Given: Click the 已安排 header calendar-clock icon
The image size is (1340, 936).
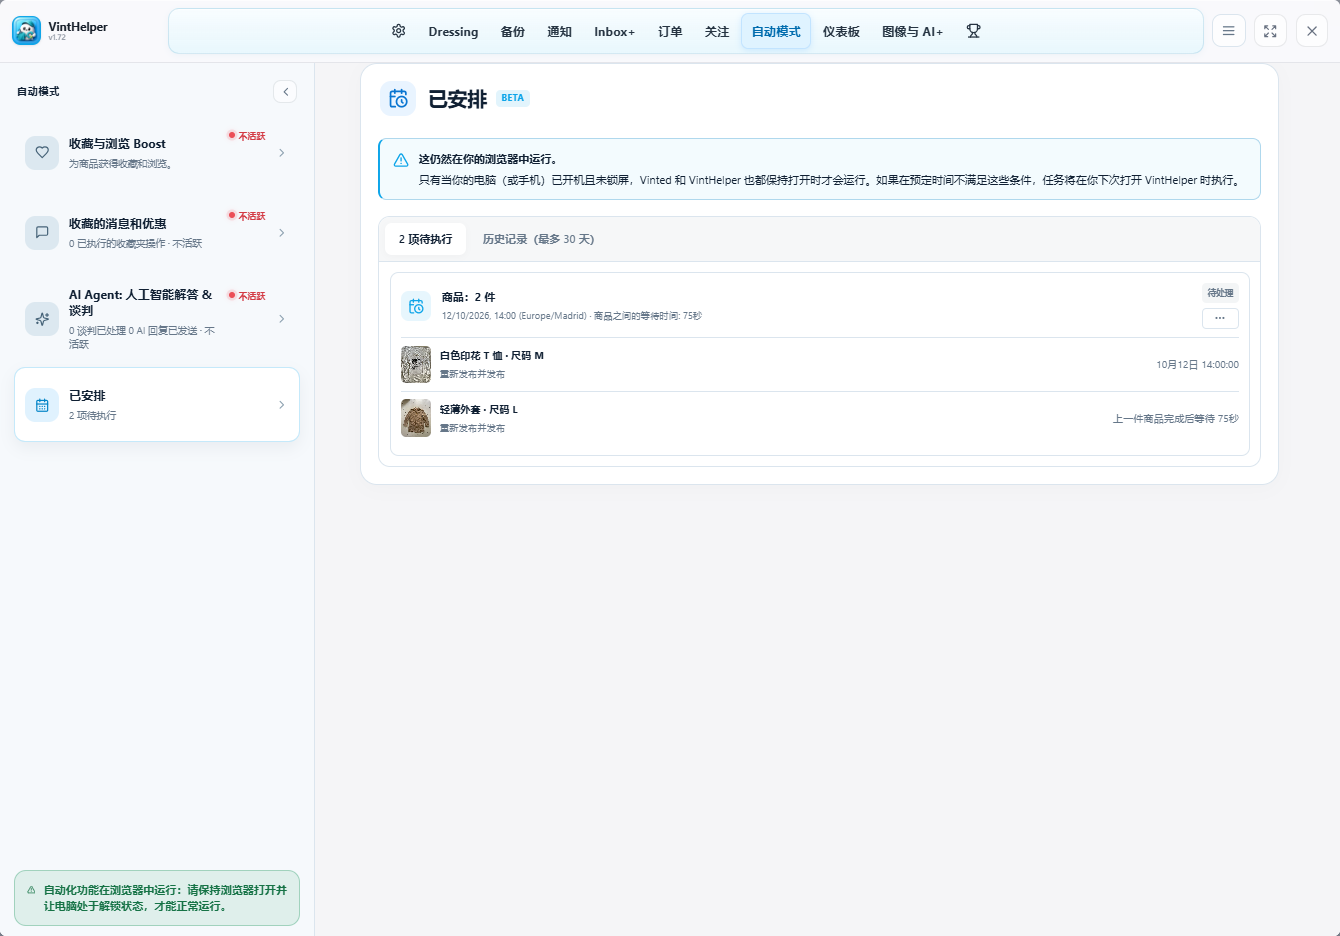Looking at the screenshot, I should point(398,99).
